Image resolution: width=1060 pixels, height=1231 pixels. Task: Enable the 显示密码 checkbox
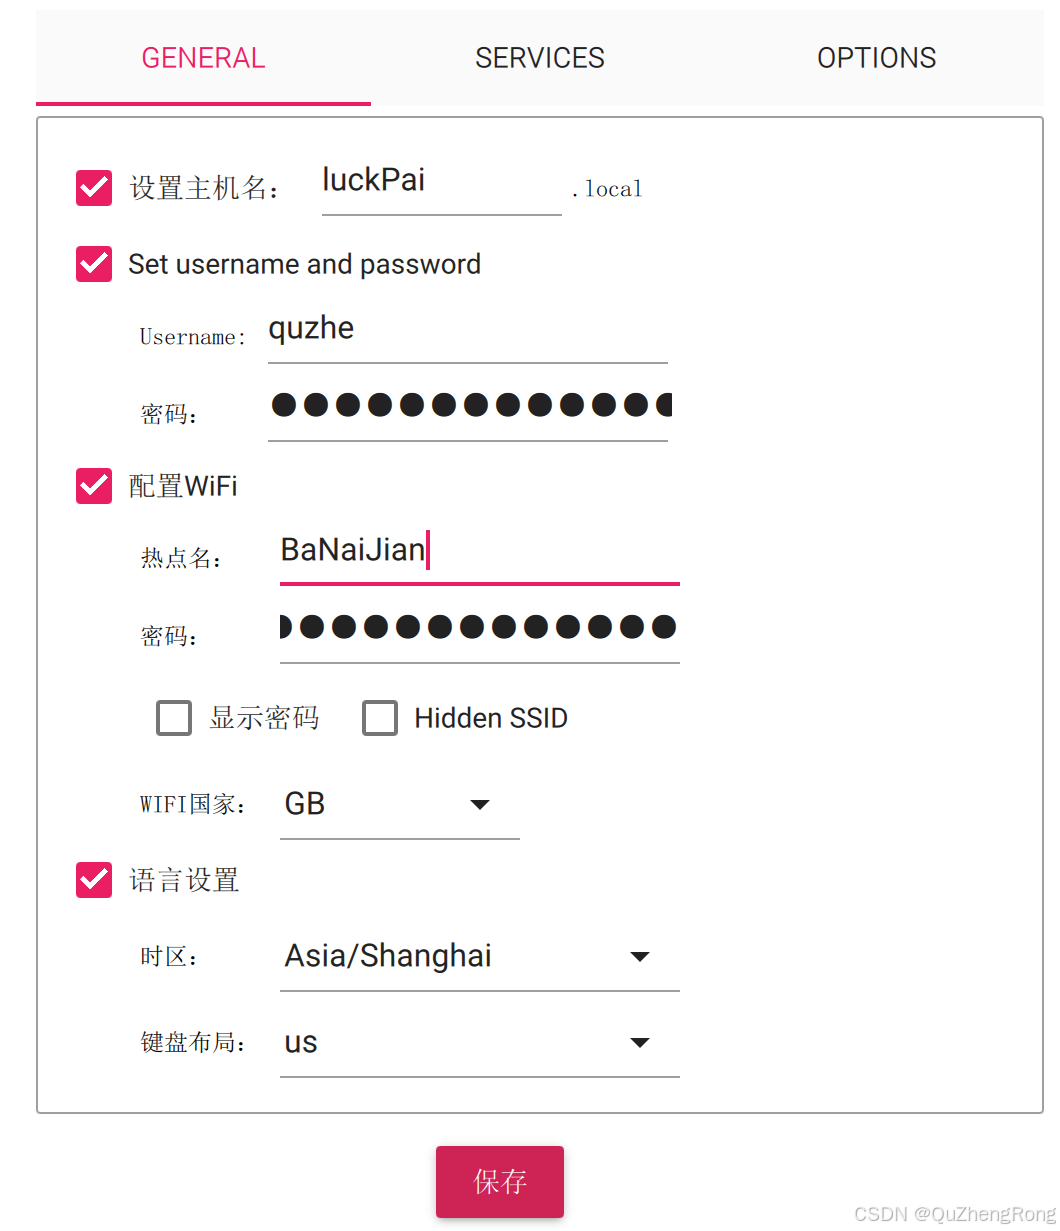pyautogui.click(x=174, y=718)
